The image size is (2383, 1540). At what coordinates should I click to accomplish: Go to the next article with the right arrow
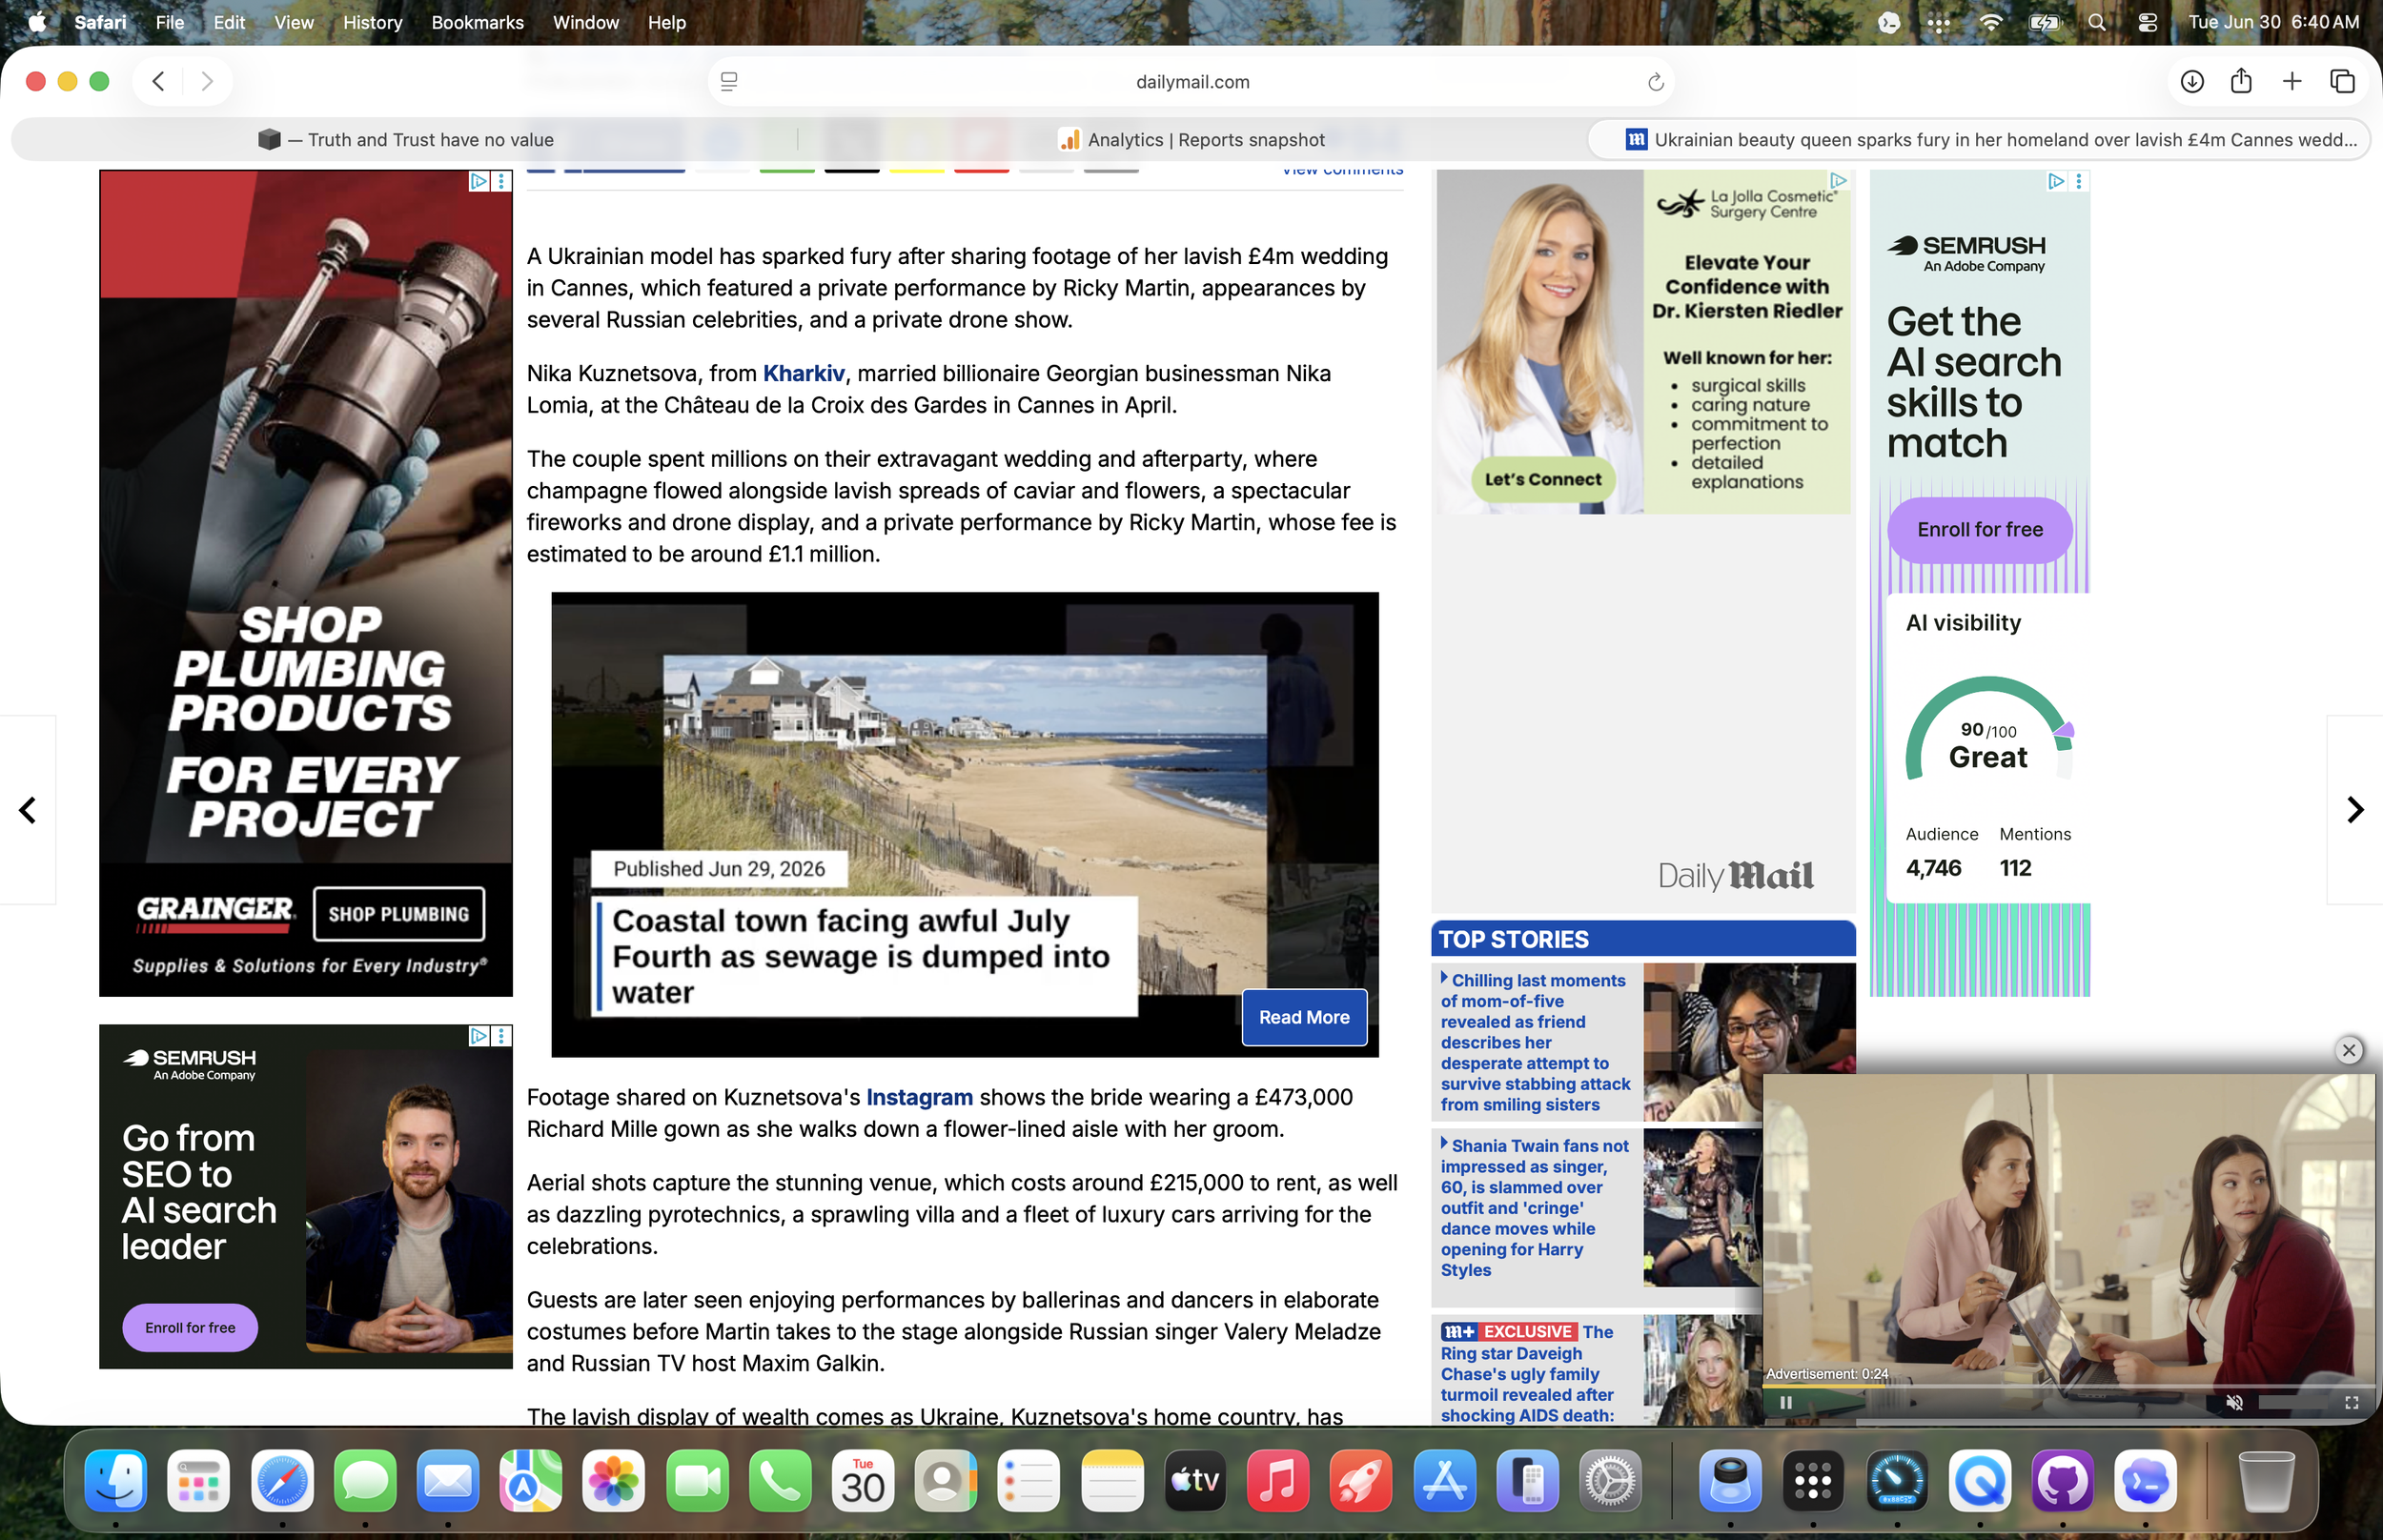(x=2355, y=809)
